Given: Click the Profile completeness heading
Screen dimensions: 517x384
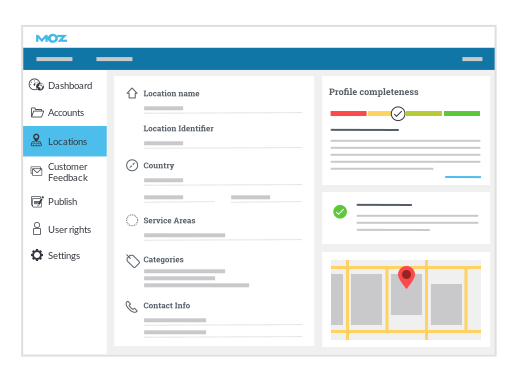Looking at the screenshot, I should pos(374,92).
